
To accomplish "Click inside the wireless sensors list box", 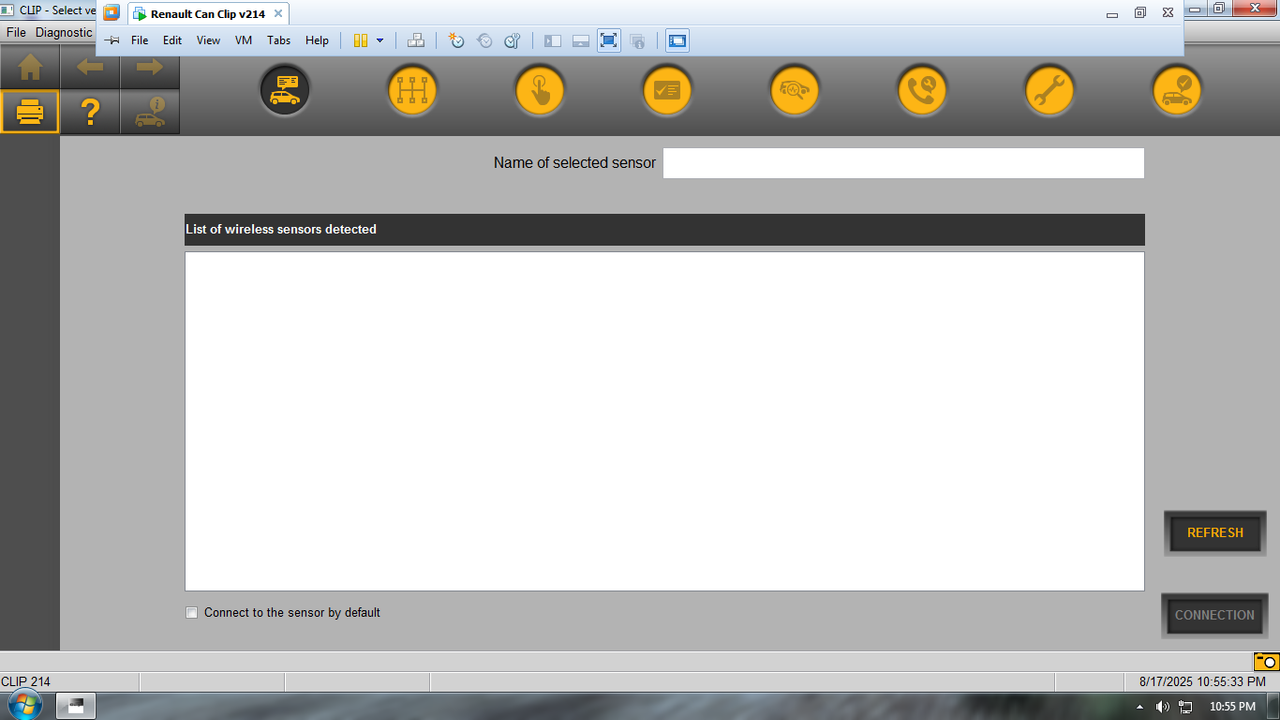I will (664, 421).
